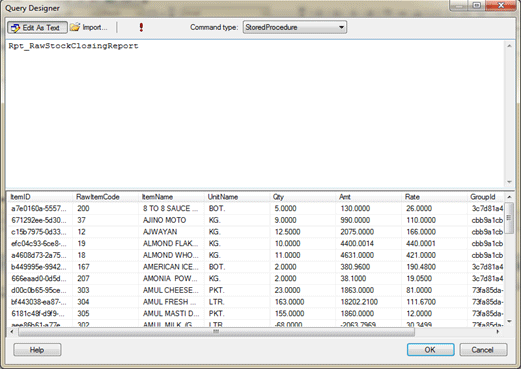Open the Import query option
The image size is (521, 369).
(89, 27)
